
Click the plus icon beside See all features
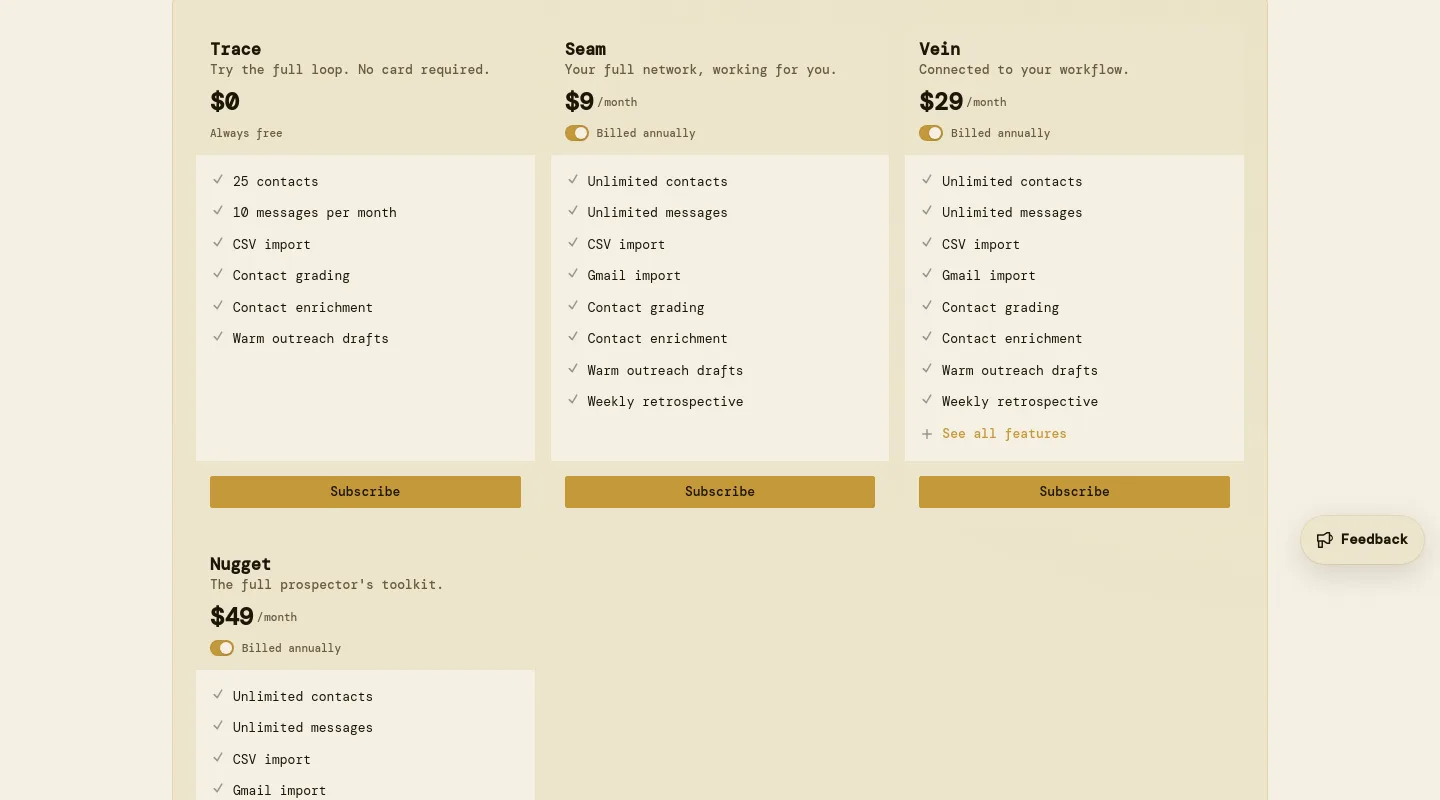927,434
